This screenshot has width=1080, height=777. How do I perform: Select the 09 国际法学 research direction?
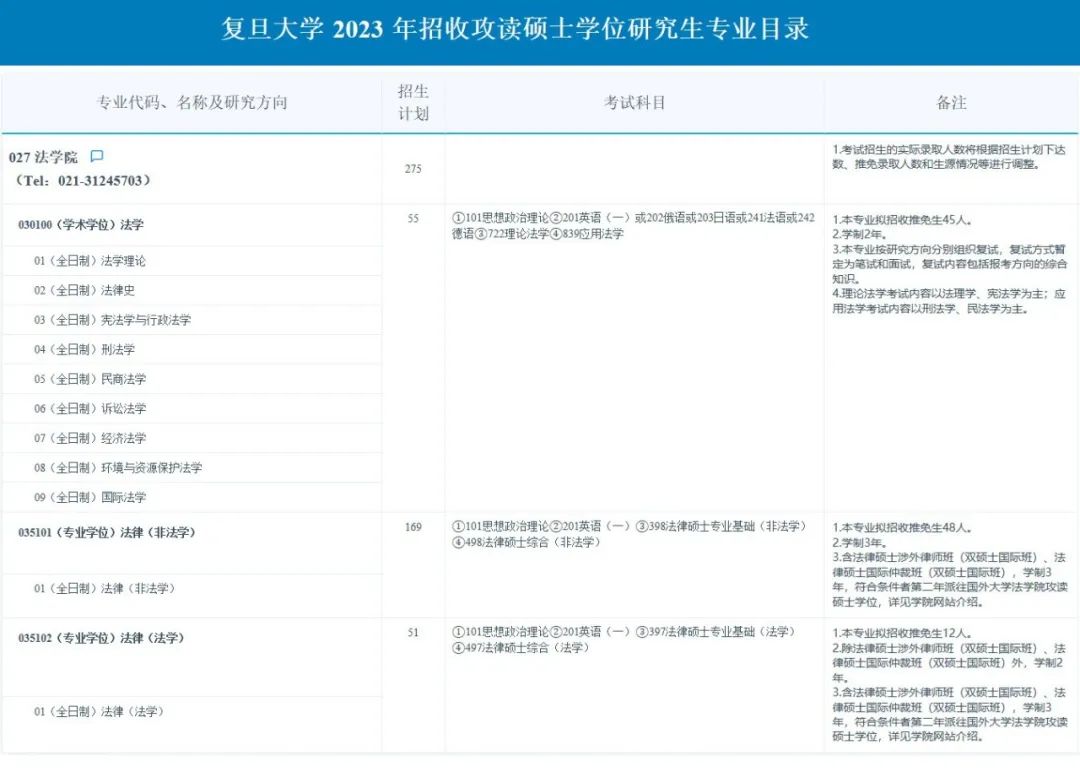(x=90, y=497)
